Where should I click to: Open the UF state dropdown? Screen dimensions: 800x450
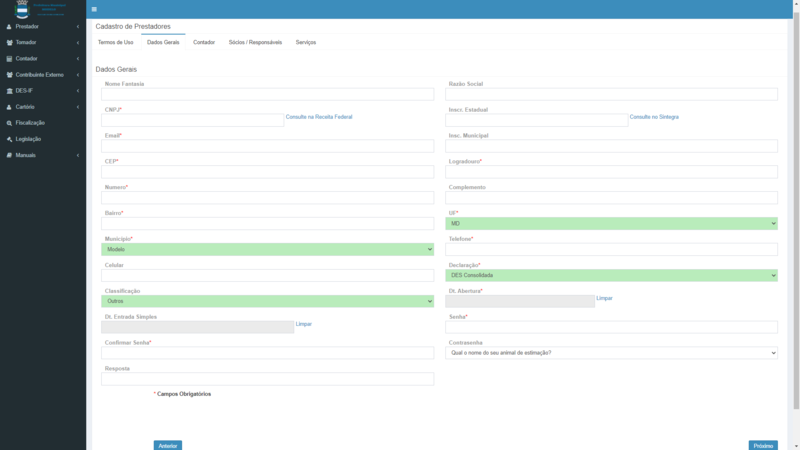click(611, 224)
